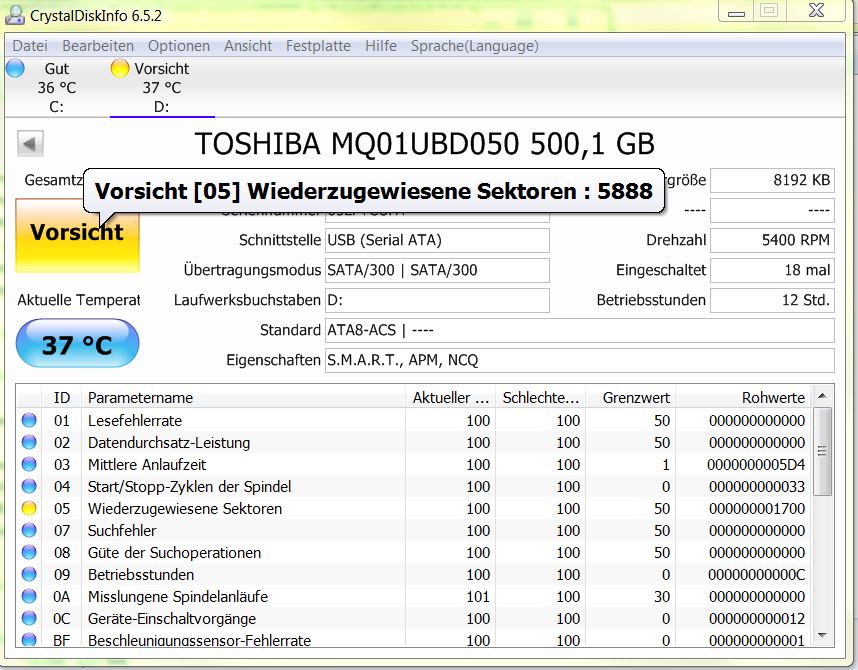Click the Aktueller column header
This screenshot has width=858, height=670.
[450, 397]
